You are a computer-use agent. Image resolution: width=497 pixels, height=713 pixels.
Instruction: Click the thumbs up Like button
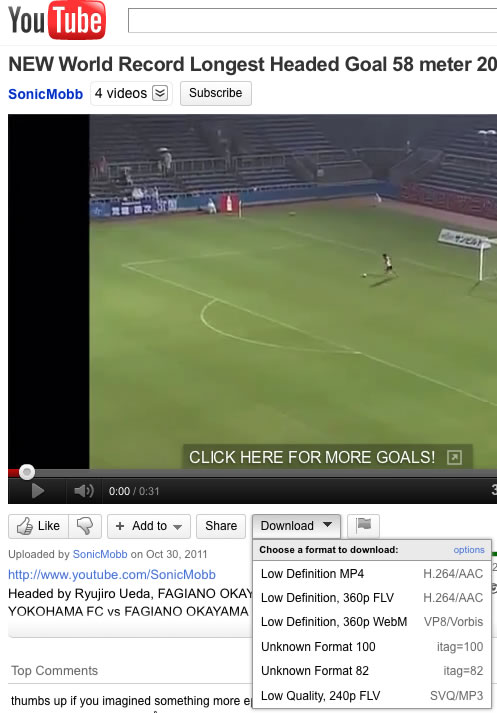(x=39, y=526)
